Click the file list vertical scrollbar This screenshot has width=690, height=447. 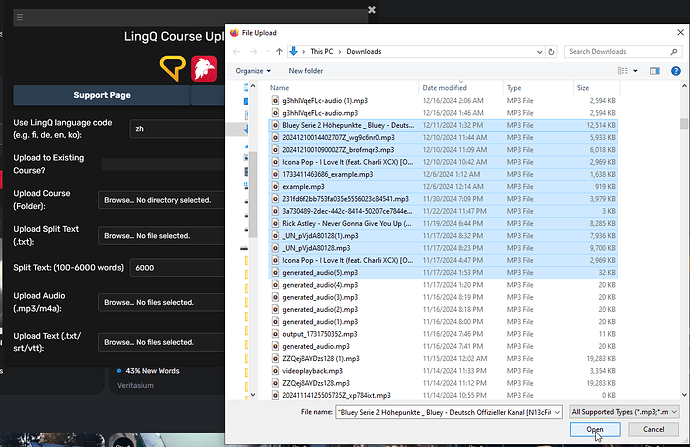(x=684, y=124)
